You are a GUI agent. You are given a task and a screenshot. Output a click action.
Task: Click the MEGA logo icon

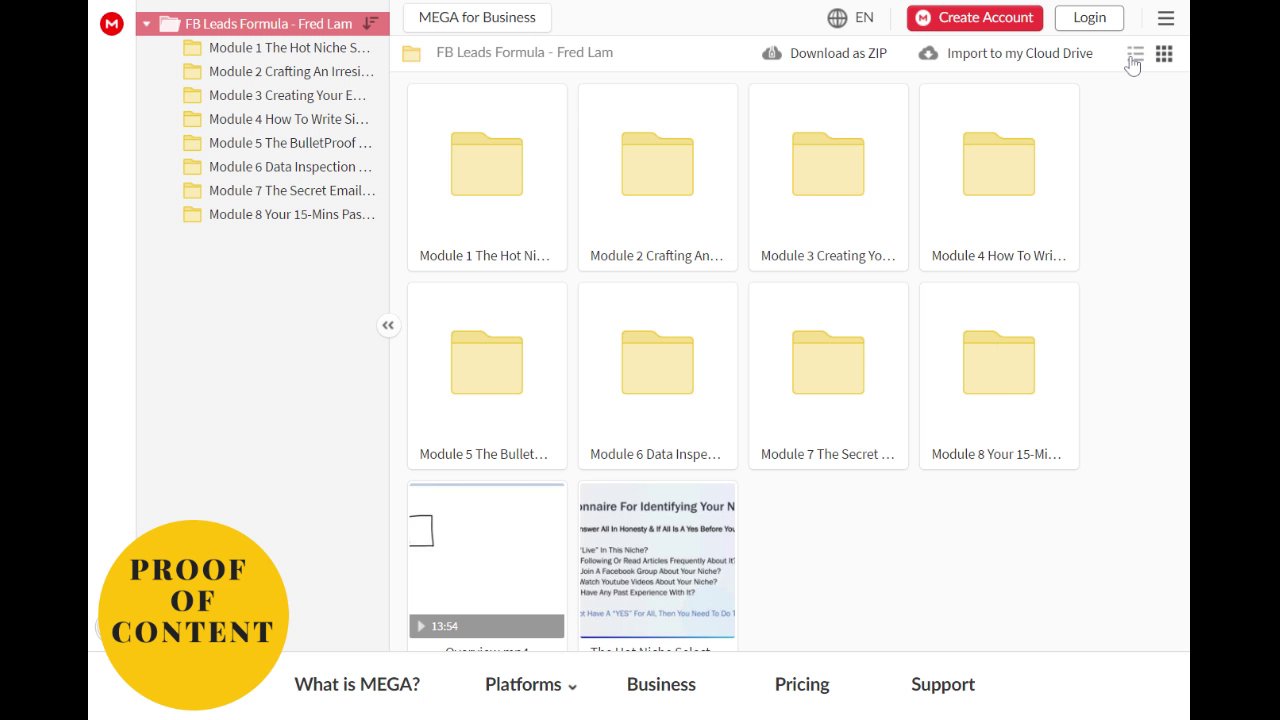[x=112, y=24]
